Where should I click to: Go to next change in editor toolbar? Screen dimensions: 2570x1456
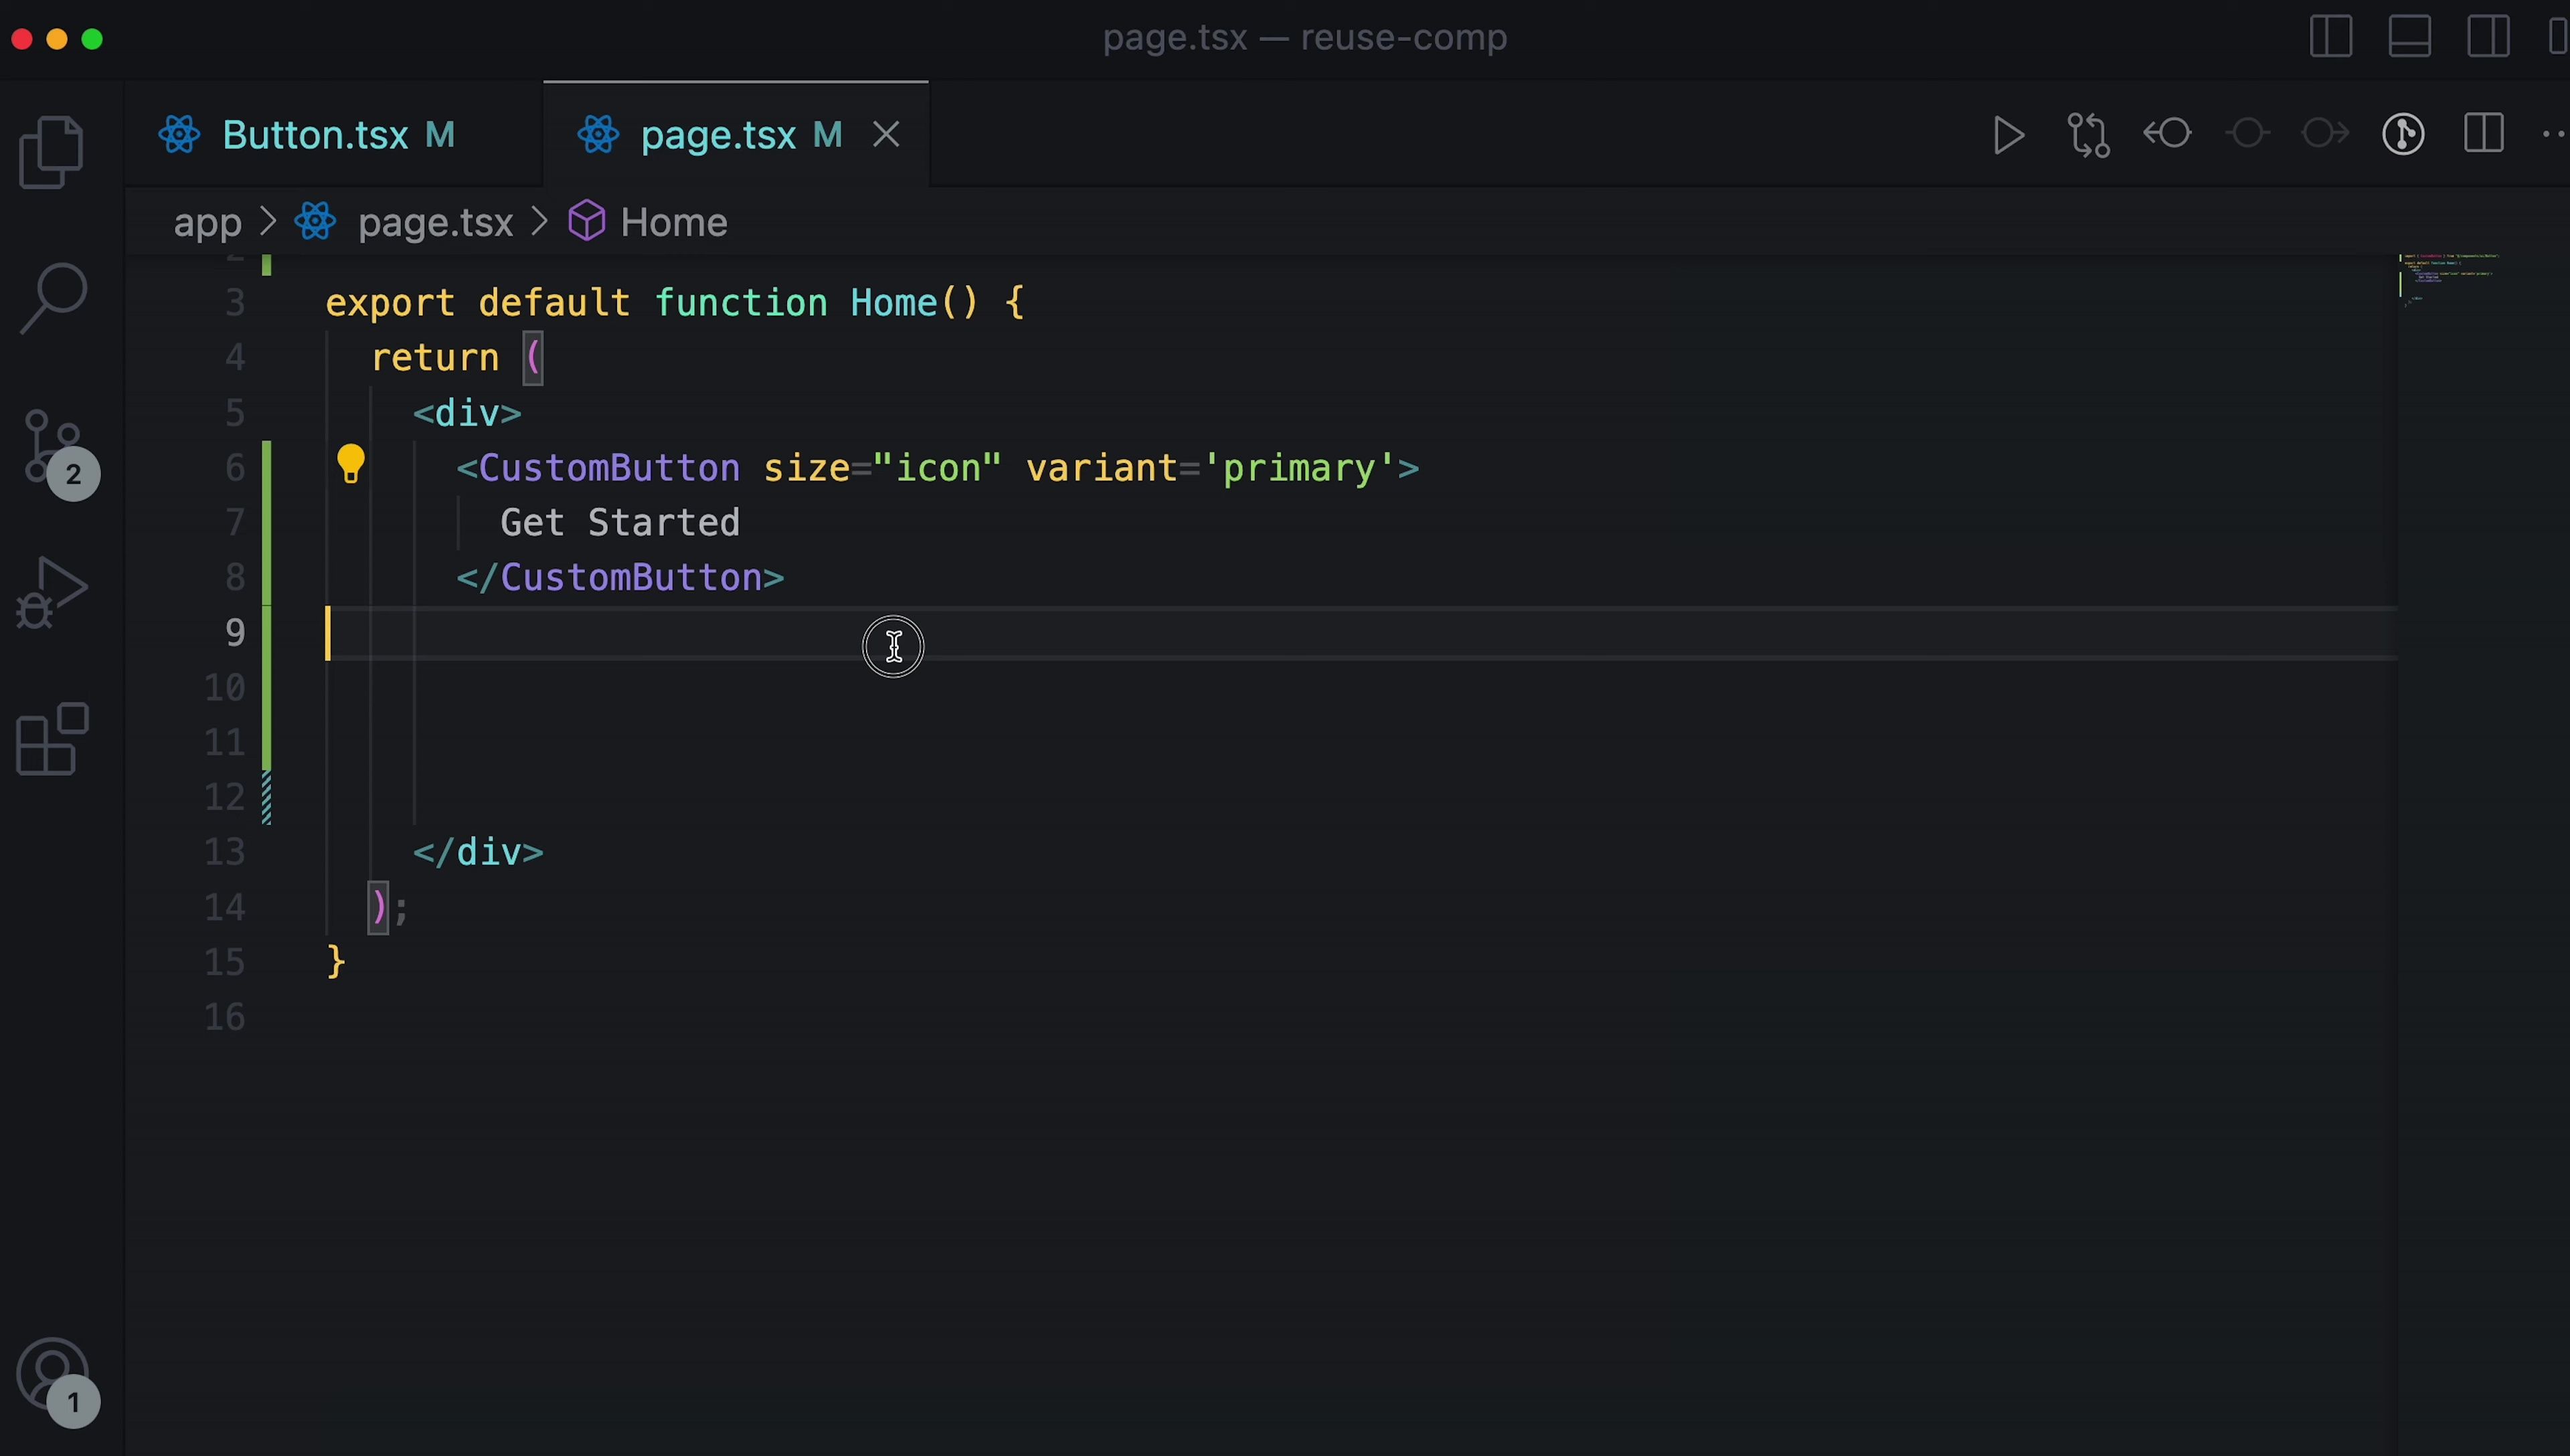(x=2325, y=133)
